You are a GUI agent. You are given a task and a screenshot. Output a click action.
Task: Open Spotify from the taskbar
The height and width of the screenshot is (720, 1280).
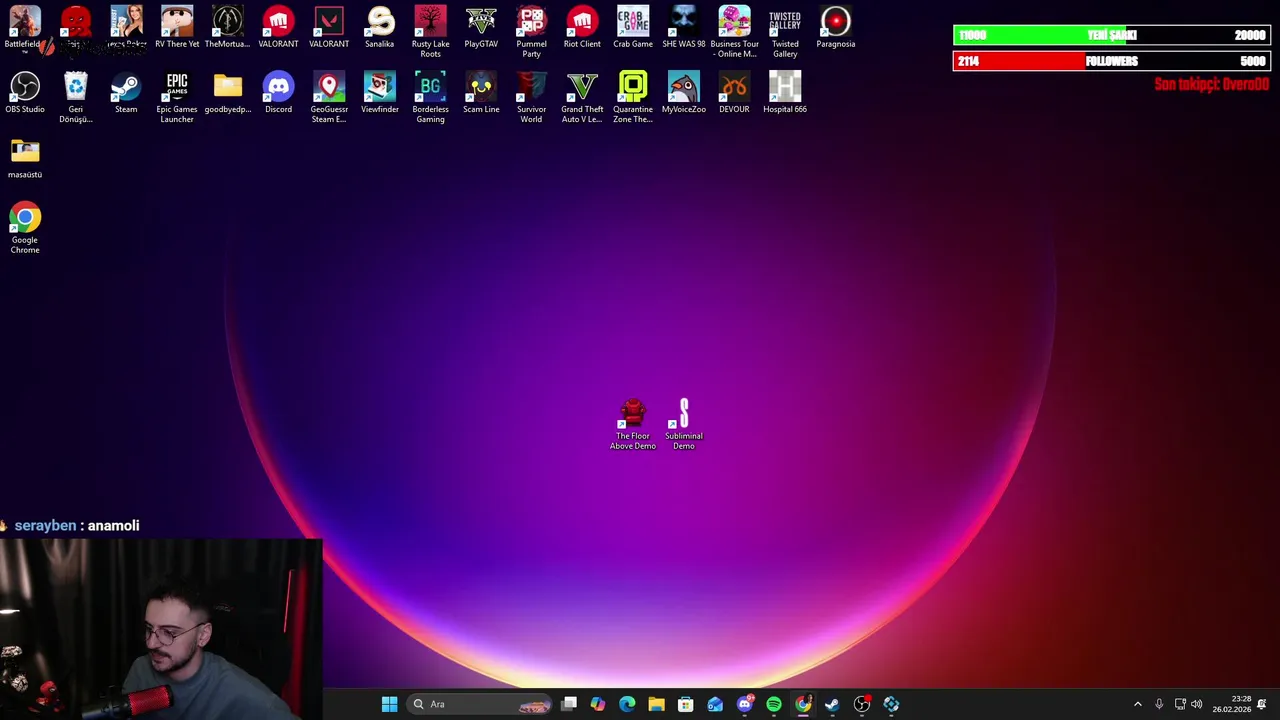tap(774, 704)
